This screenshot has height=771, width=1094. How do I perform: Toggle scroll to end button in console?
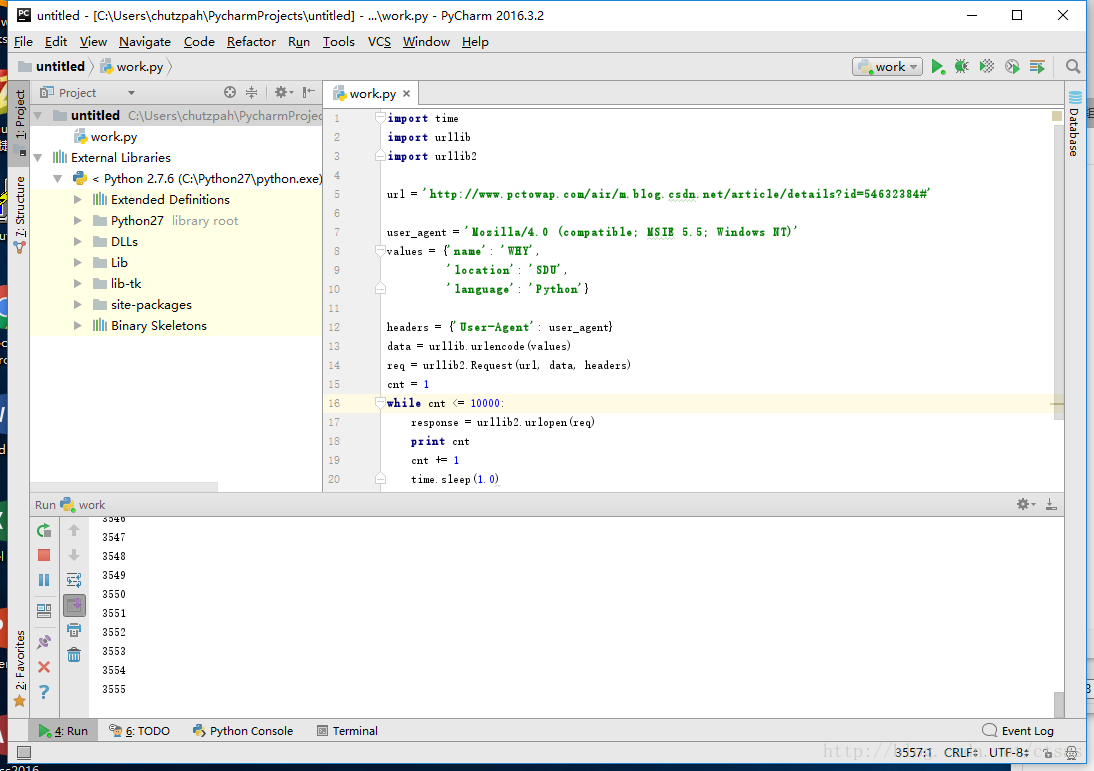coord(74,605)
